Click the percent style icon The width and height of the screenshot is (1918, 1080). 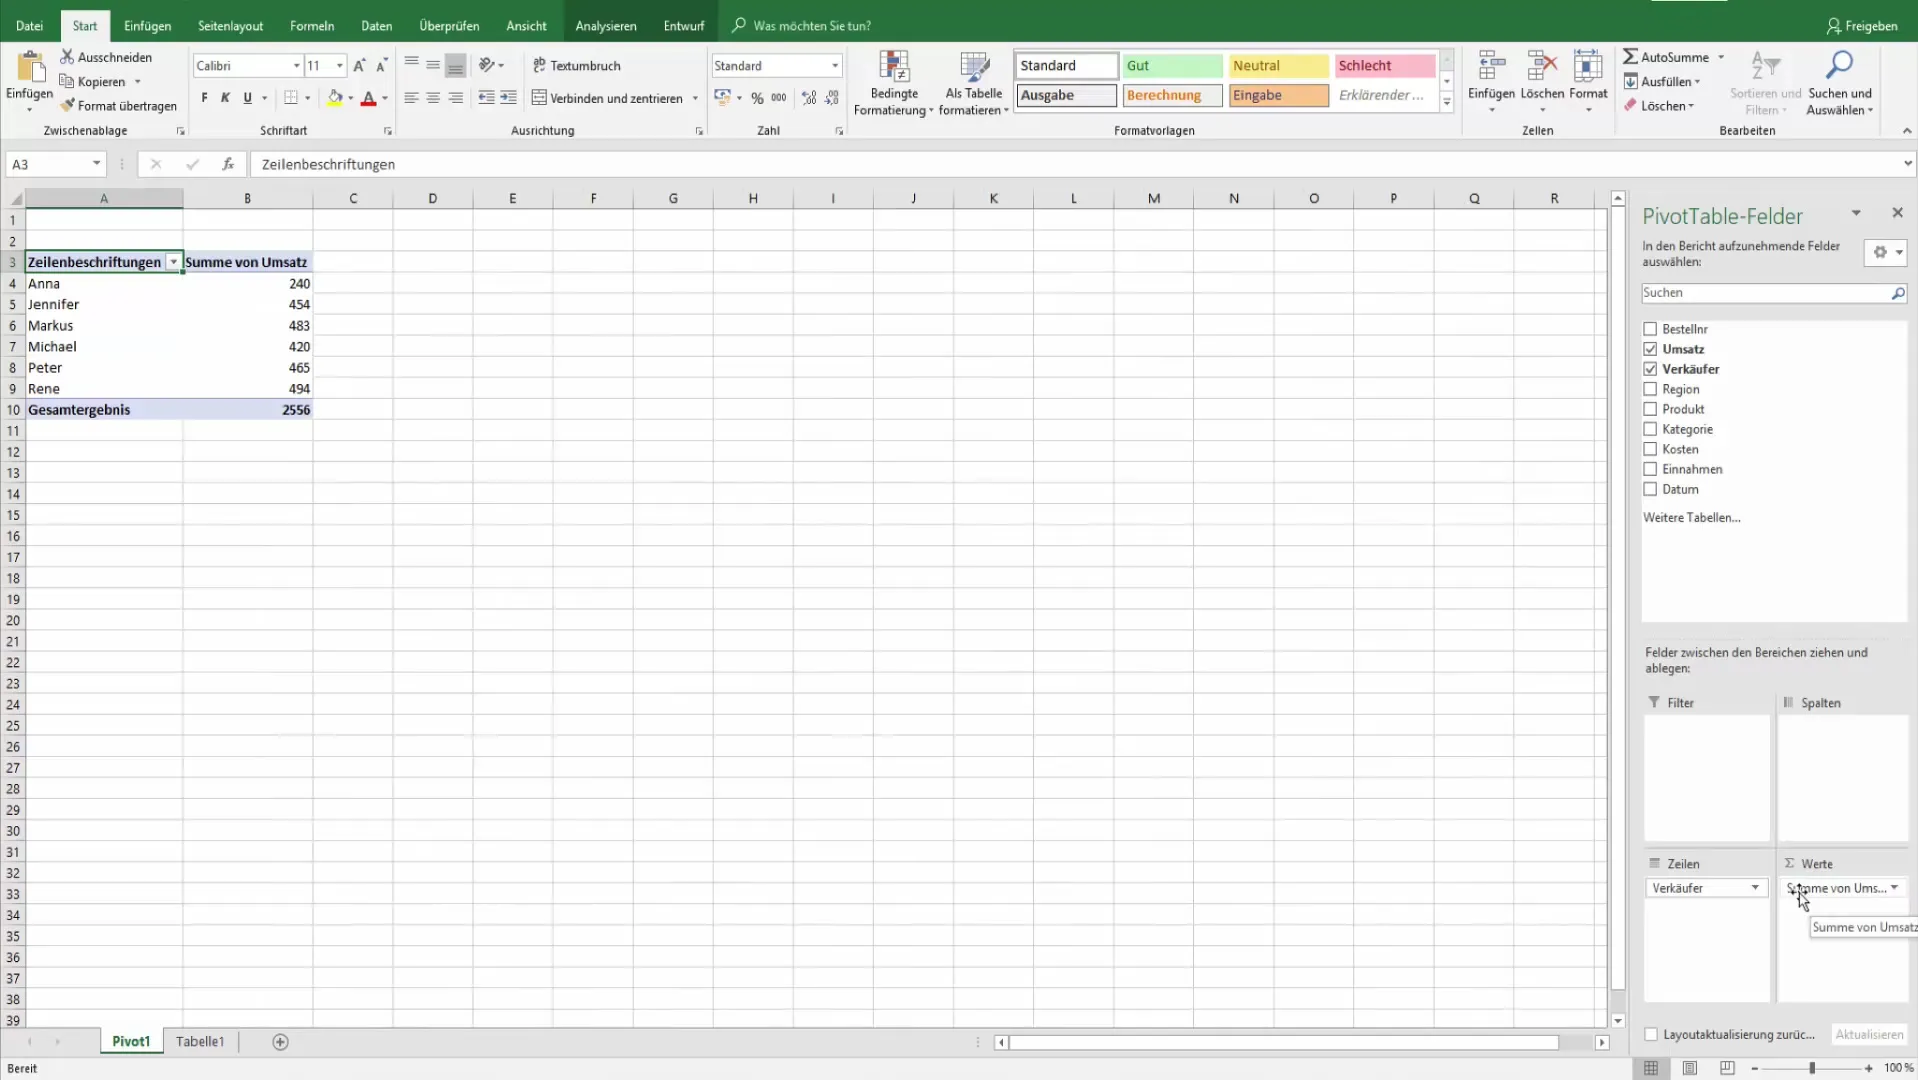[x=757, y=98]
